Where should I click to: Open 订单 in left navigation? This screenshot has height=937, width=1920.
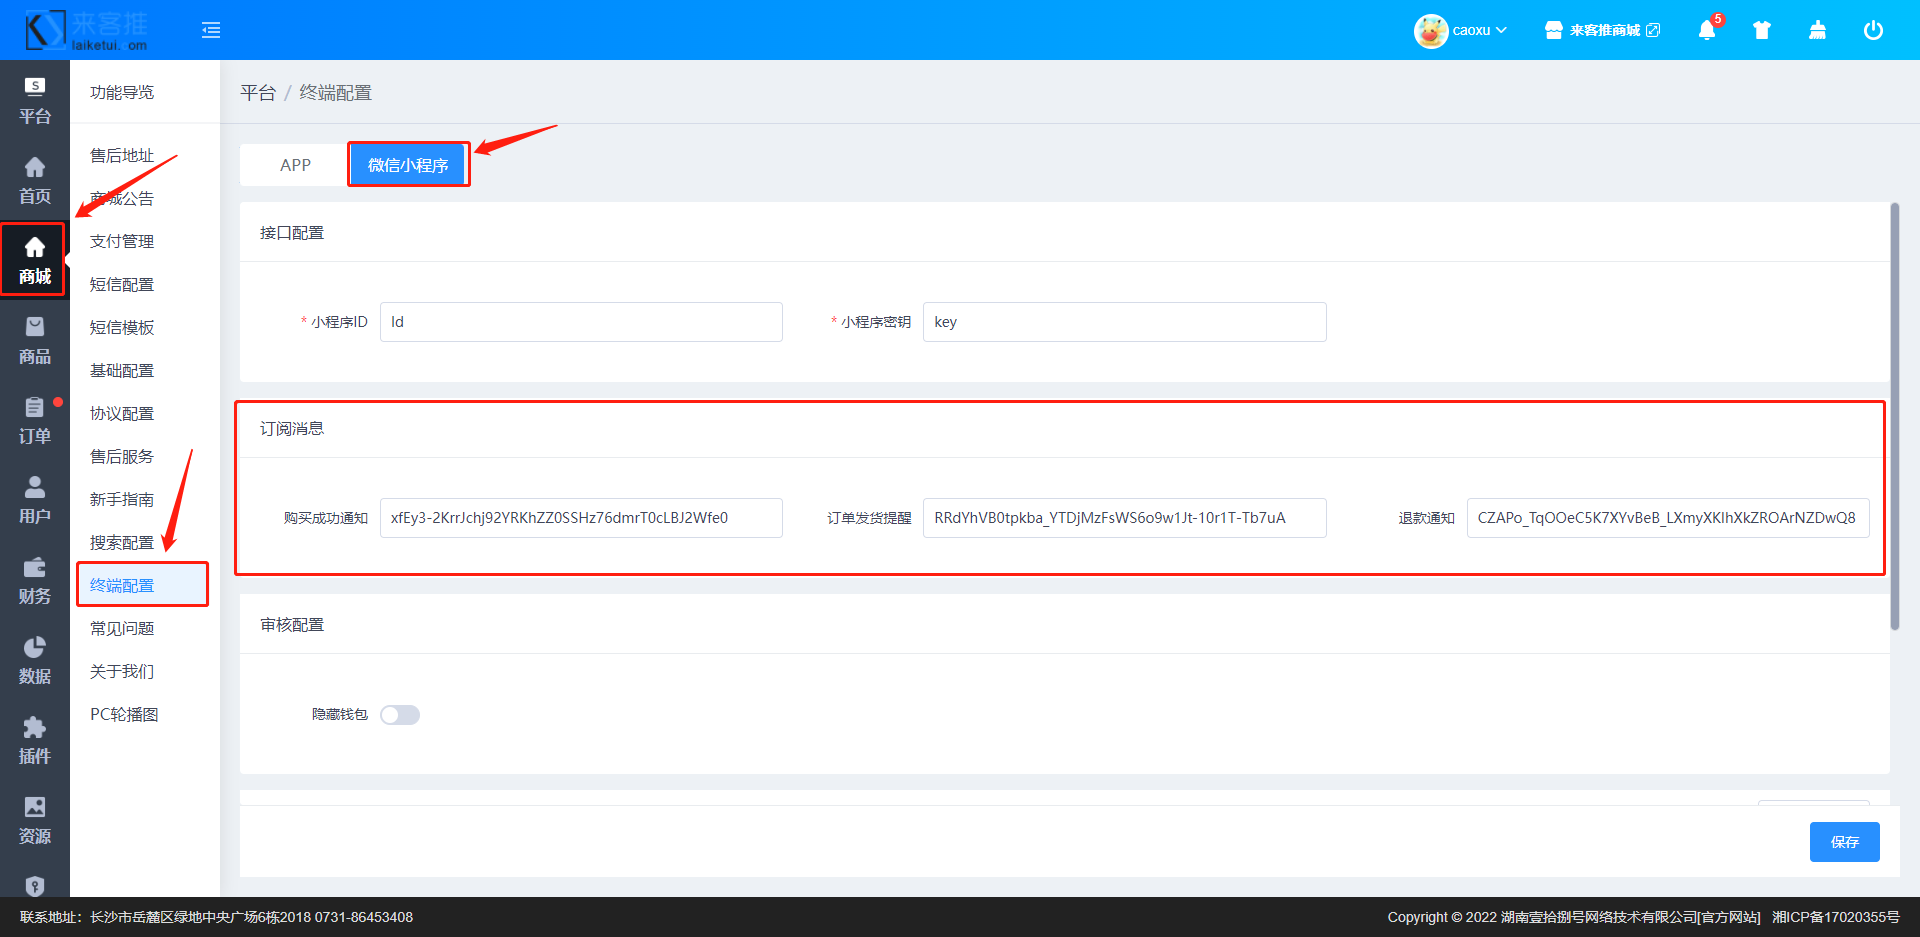tap(35, 420)
